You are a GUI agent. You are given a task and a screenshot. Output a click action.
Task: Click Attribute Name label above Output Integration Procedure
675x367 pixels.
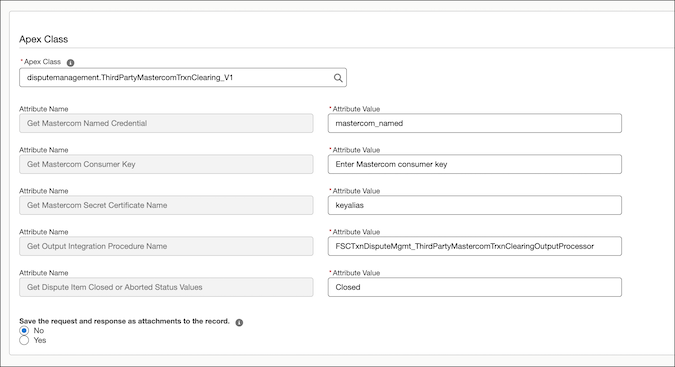(x=43, y=232)
